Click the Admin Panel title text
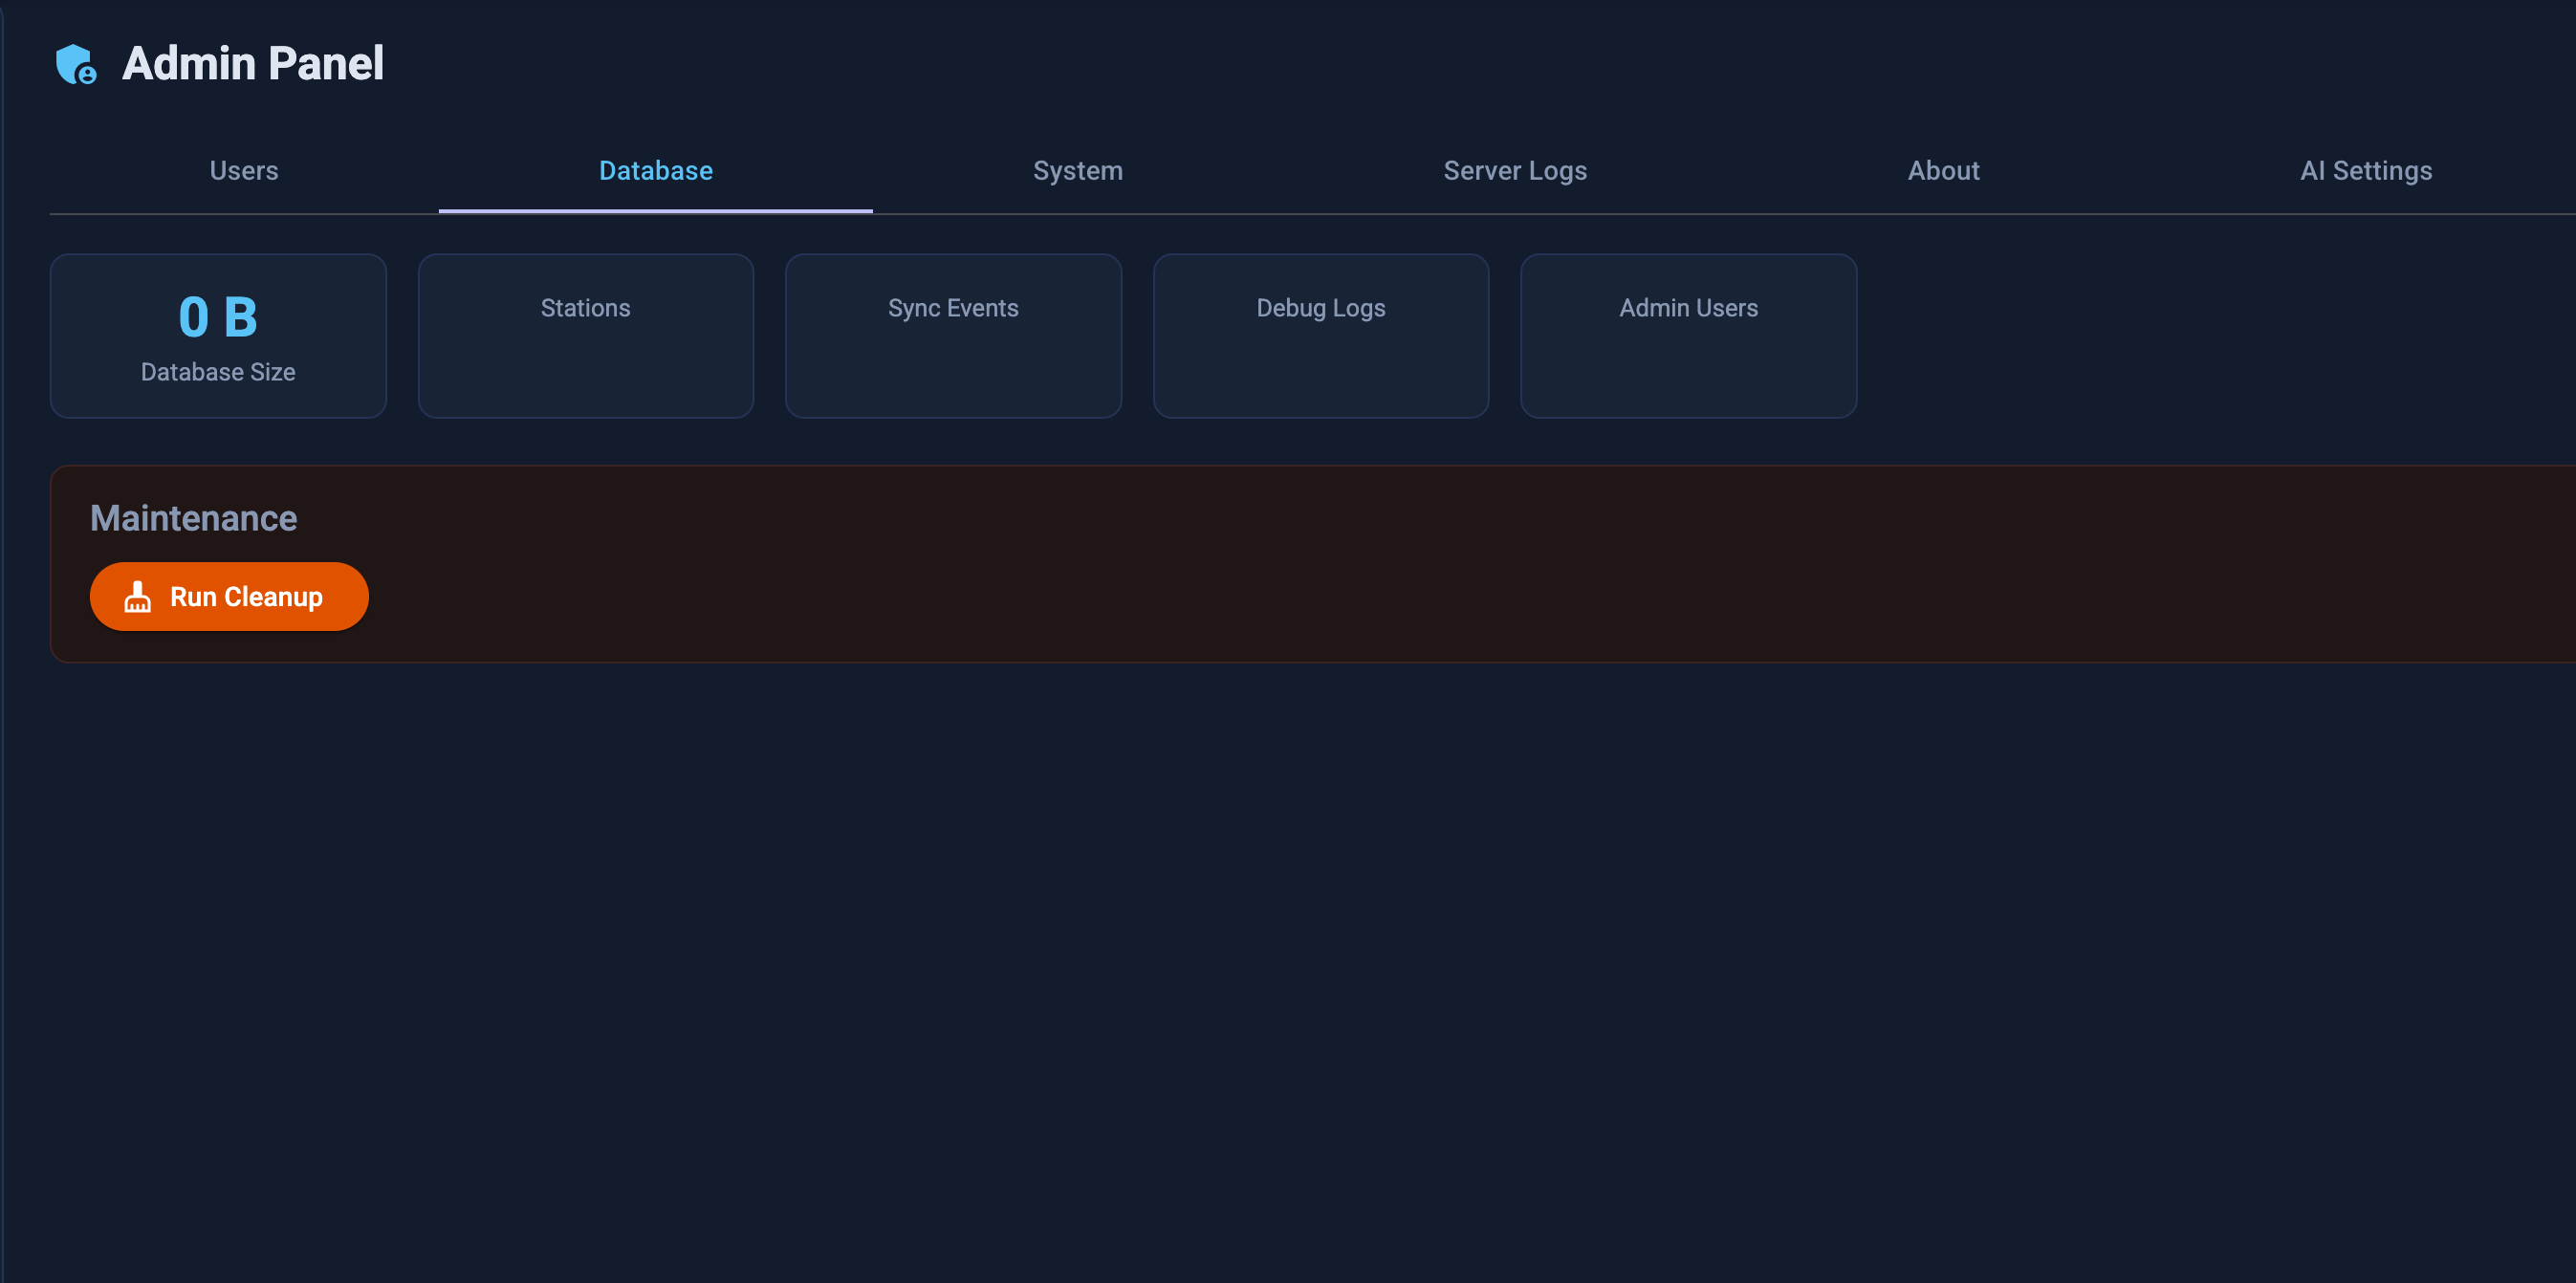The width and height of the screenshot is (2576, 1283). point(253,64)
